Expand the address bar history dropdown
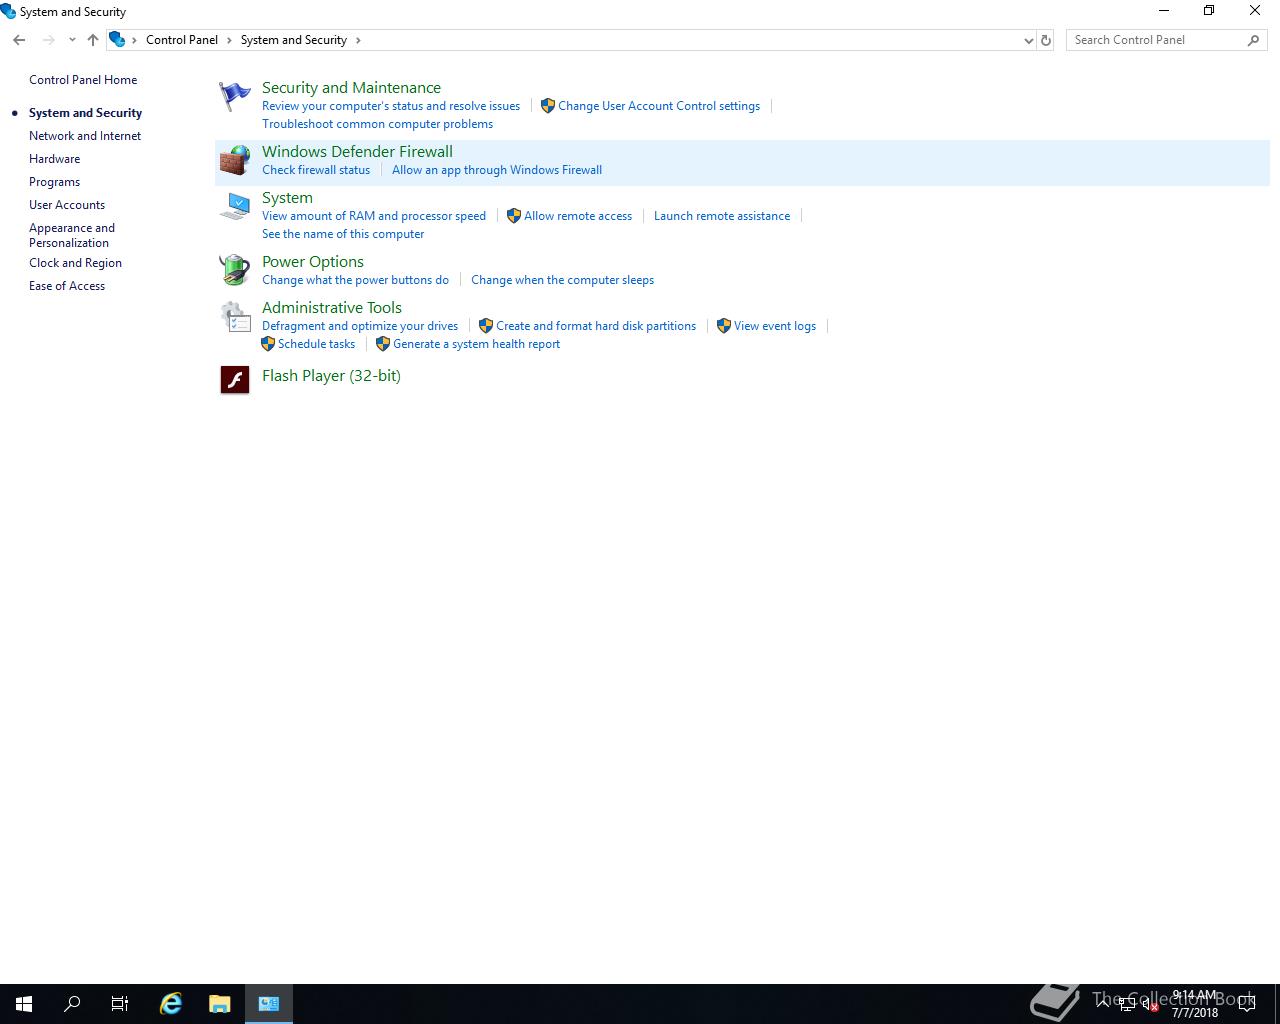 1028,40
